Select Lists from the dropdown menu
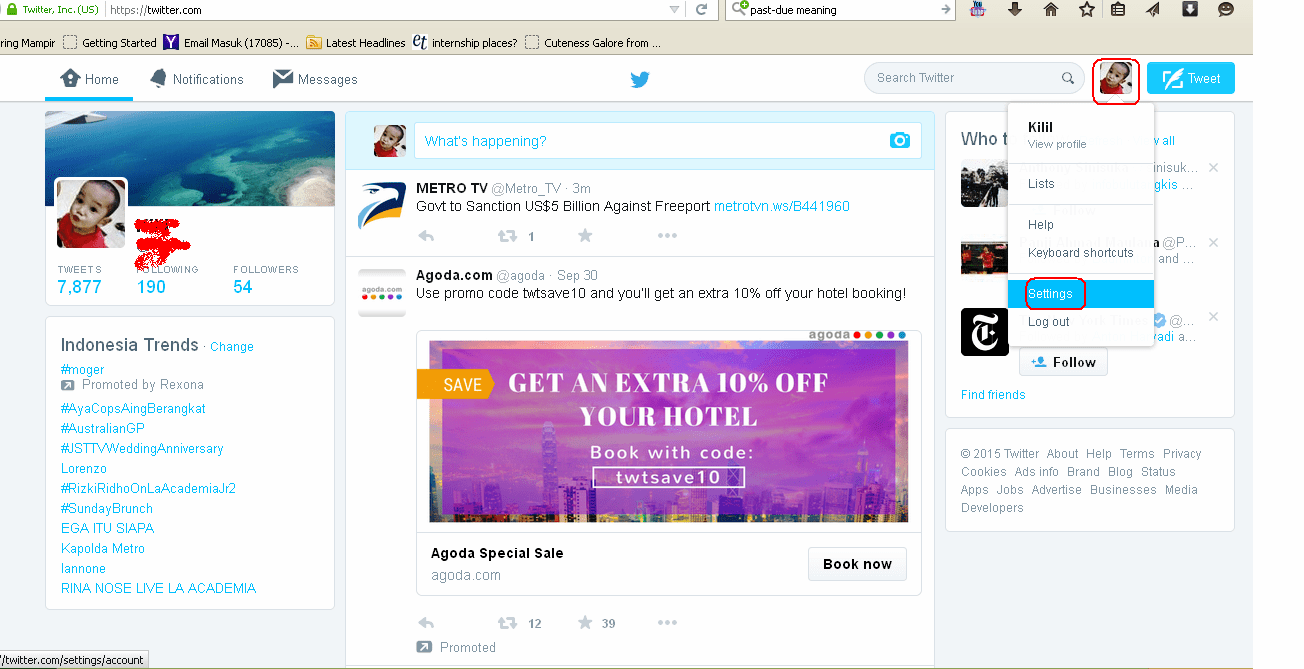 [x=1041, y=184]
